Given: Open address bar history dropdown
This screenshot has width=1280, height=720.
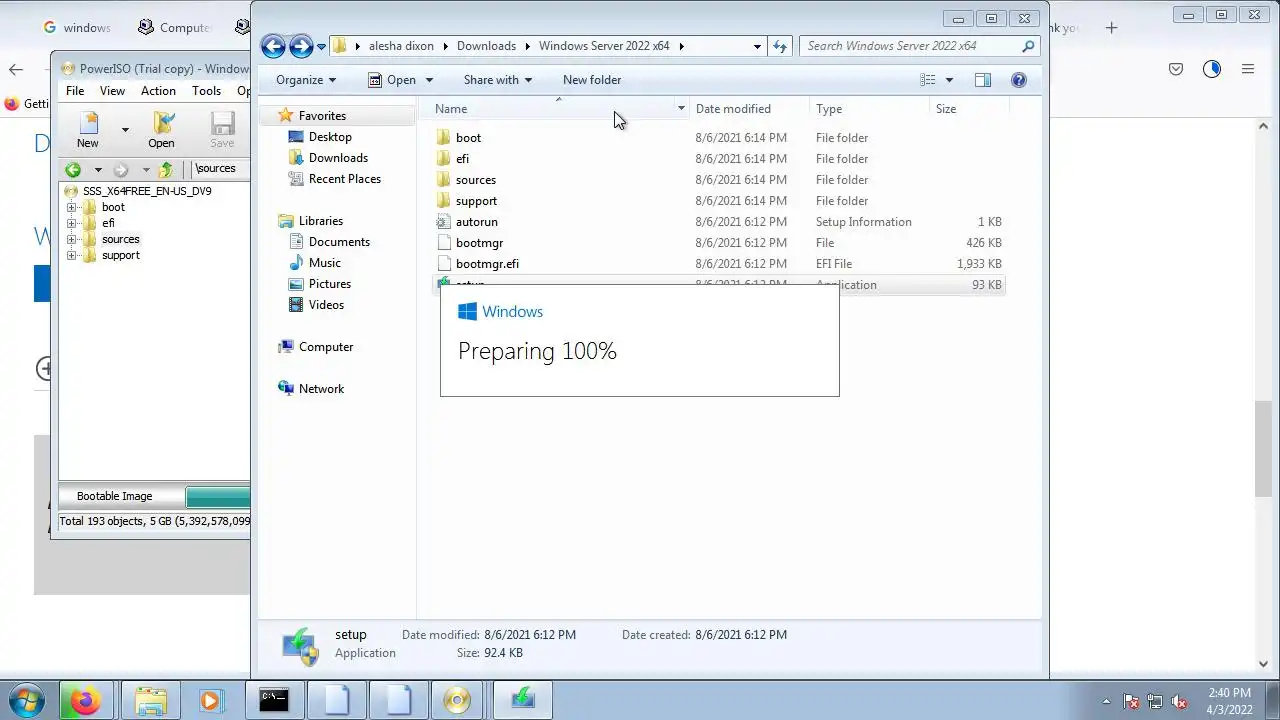Looking at the screenshot, I should click(x=757, y=46).
